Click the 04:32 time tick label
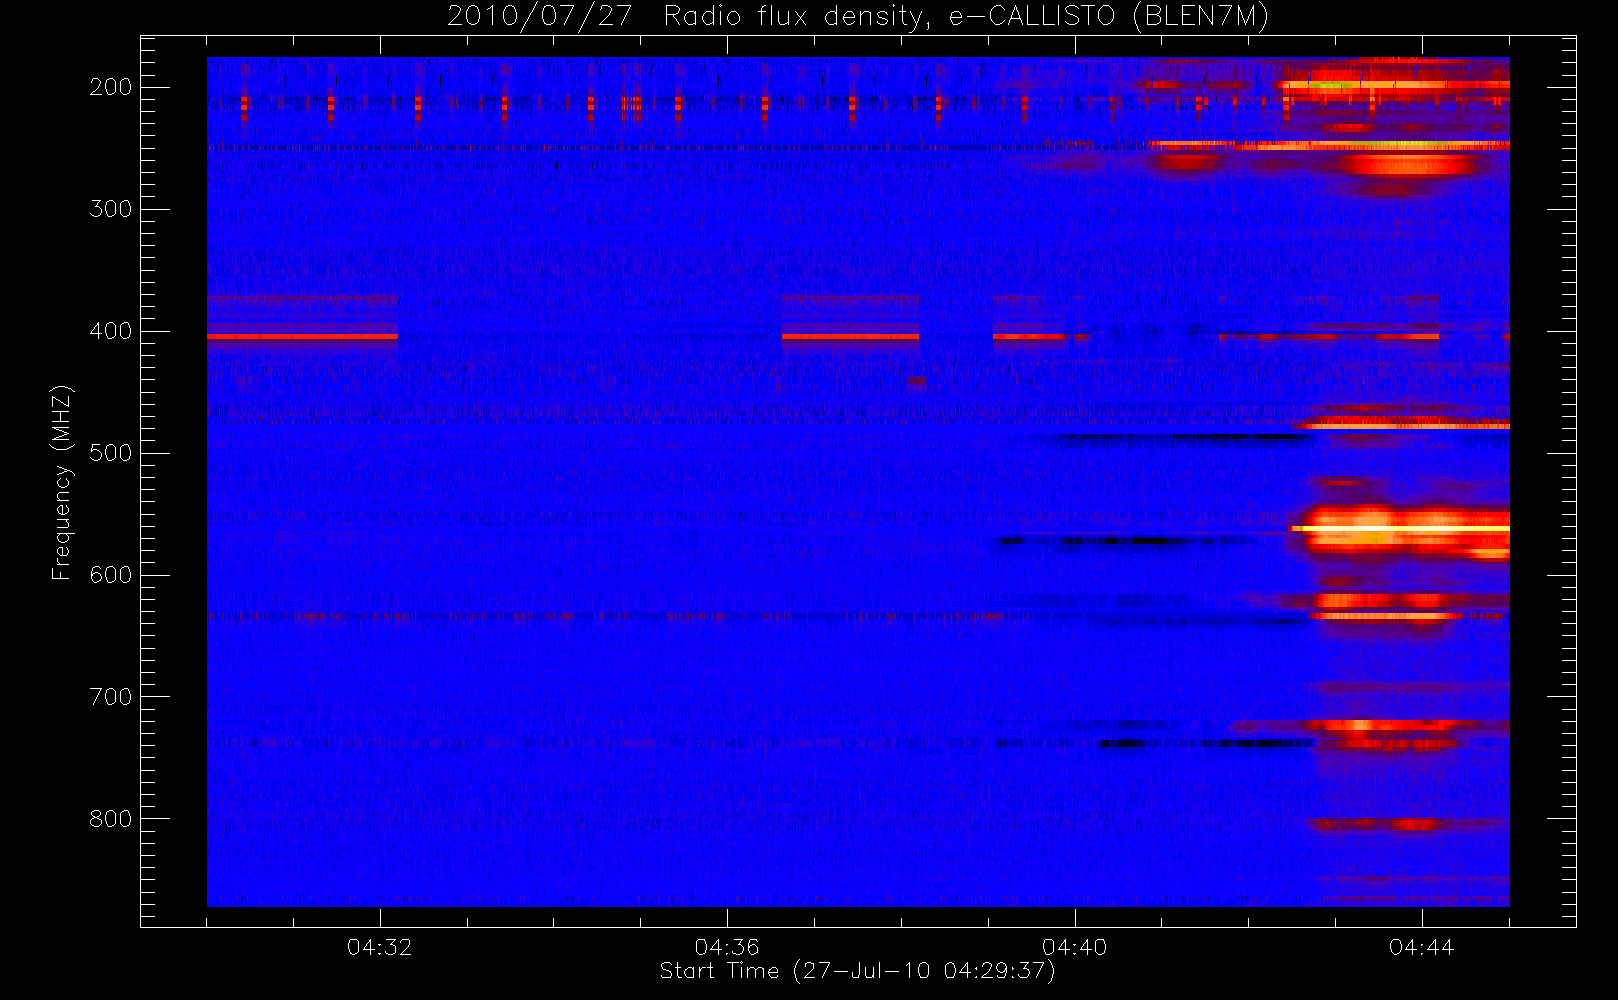The image size is (1618, 1000). (x=380, y=947)
